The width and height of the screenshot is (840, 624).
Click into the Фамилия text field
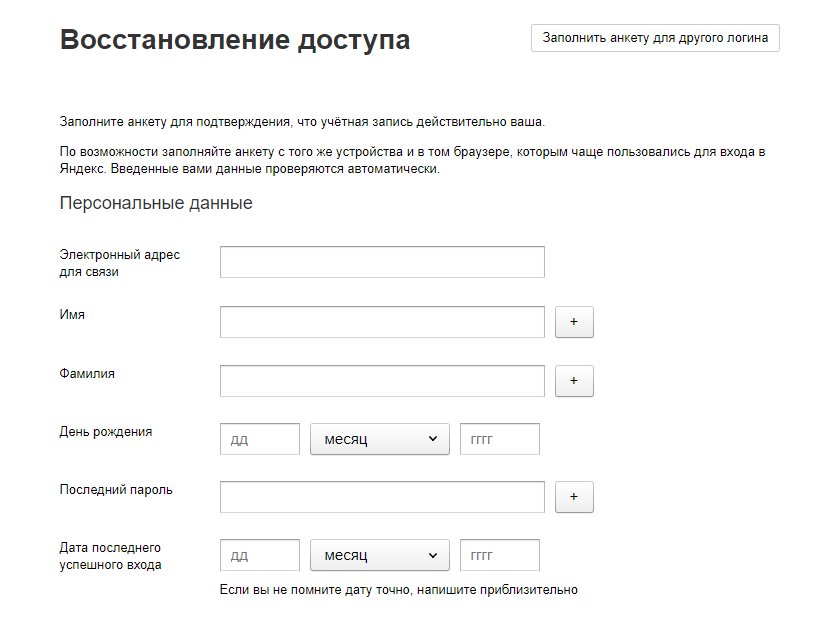pos(382,381)
